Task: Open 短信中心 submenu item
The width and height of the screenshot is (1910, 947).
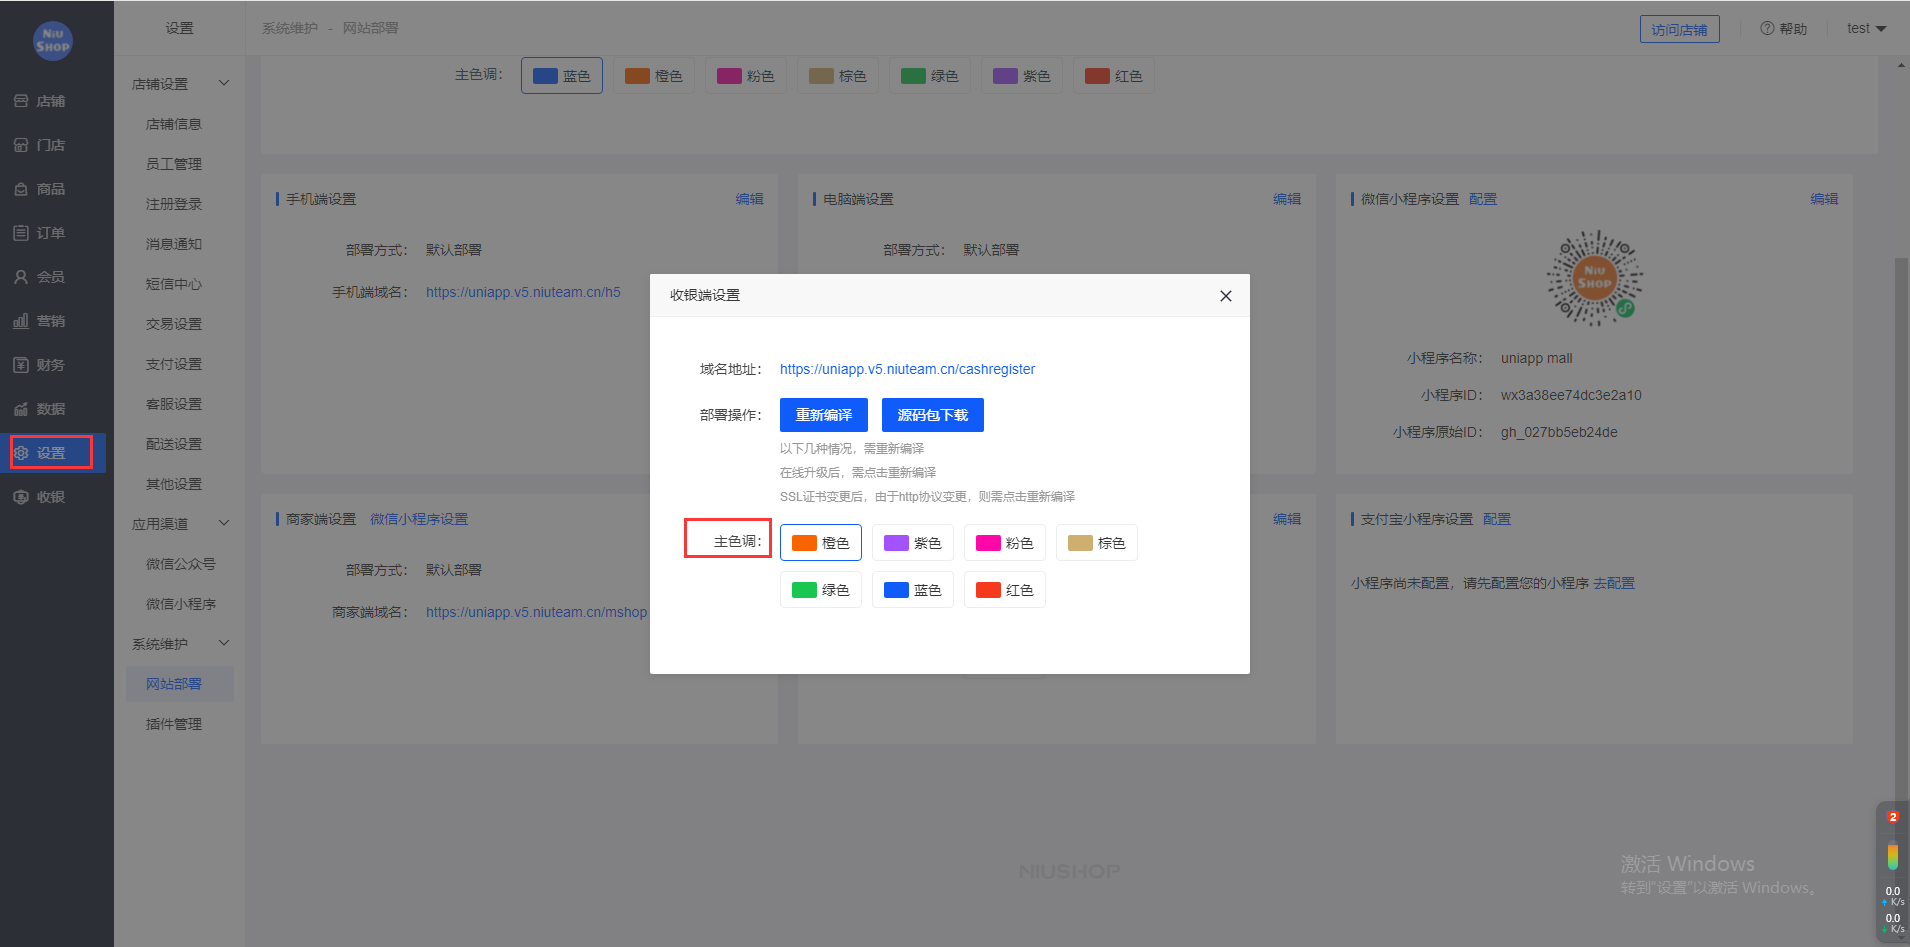Action: (x=174, y=284)
